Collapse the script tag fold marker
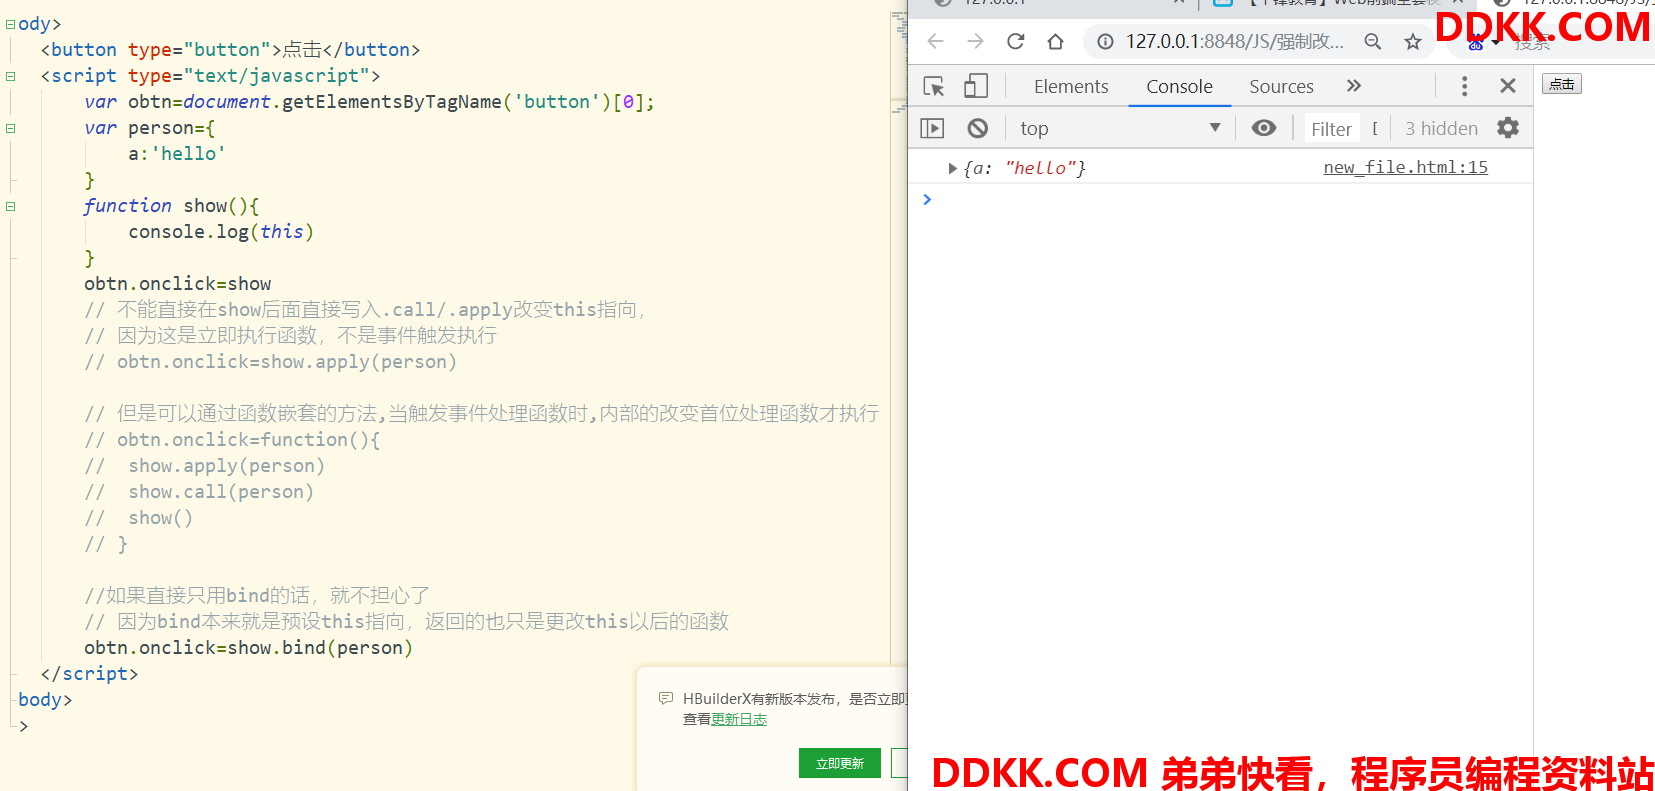Image resolution: width=1655 pixels, height=791 pixels. (10, 76)
